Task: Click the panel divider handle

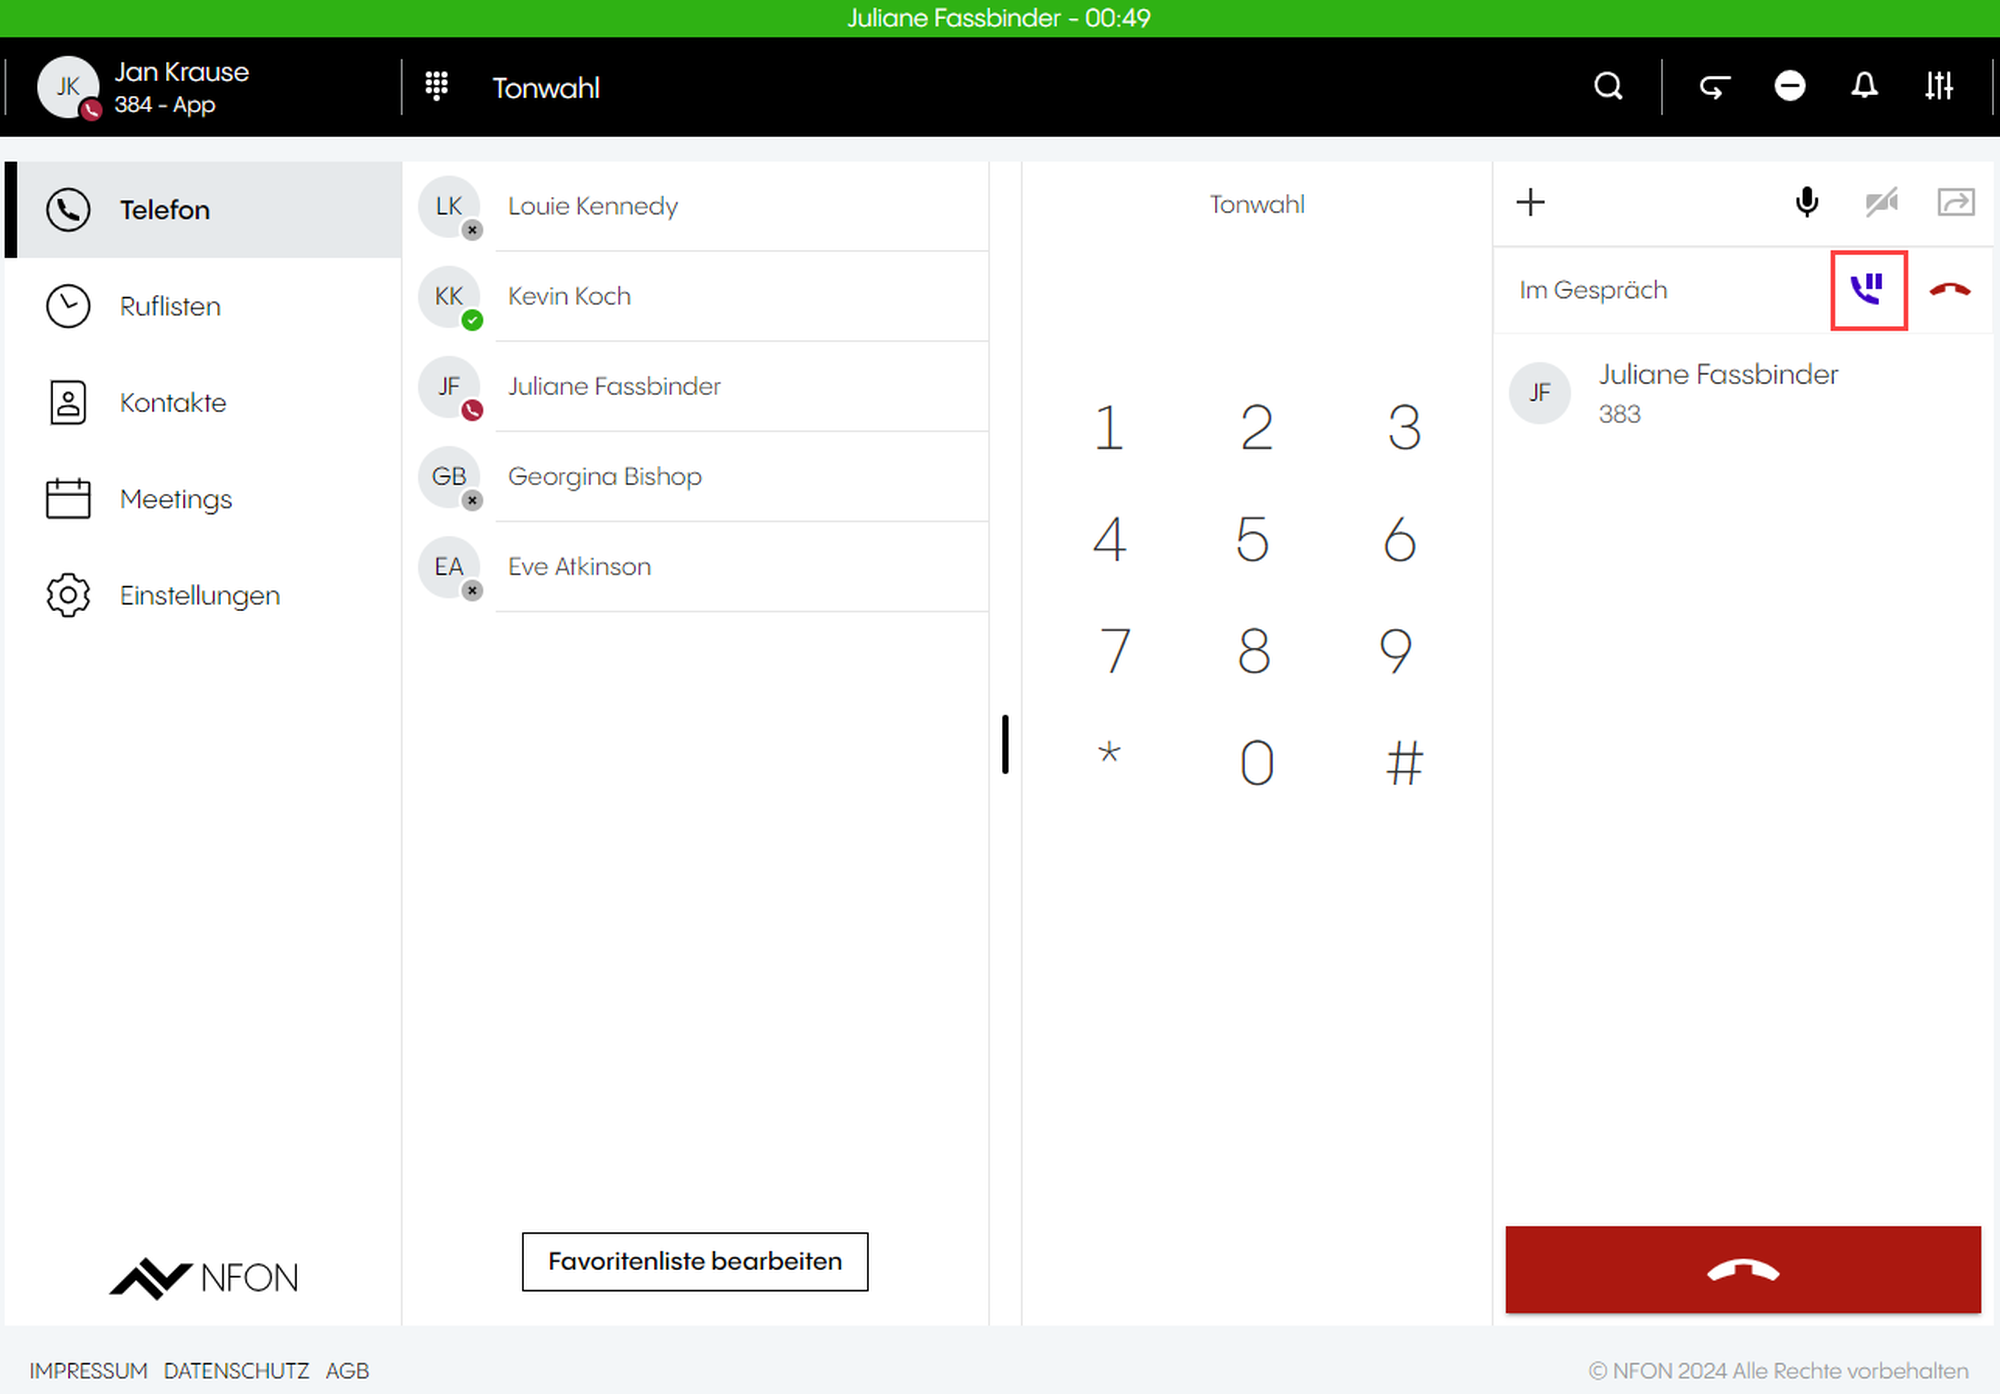Action: 1005,744
